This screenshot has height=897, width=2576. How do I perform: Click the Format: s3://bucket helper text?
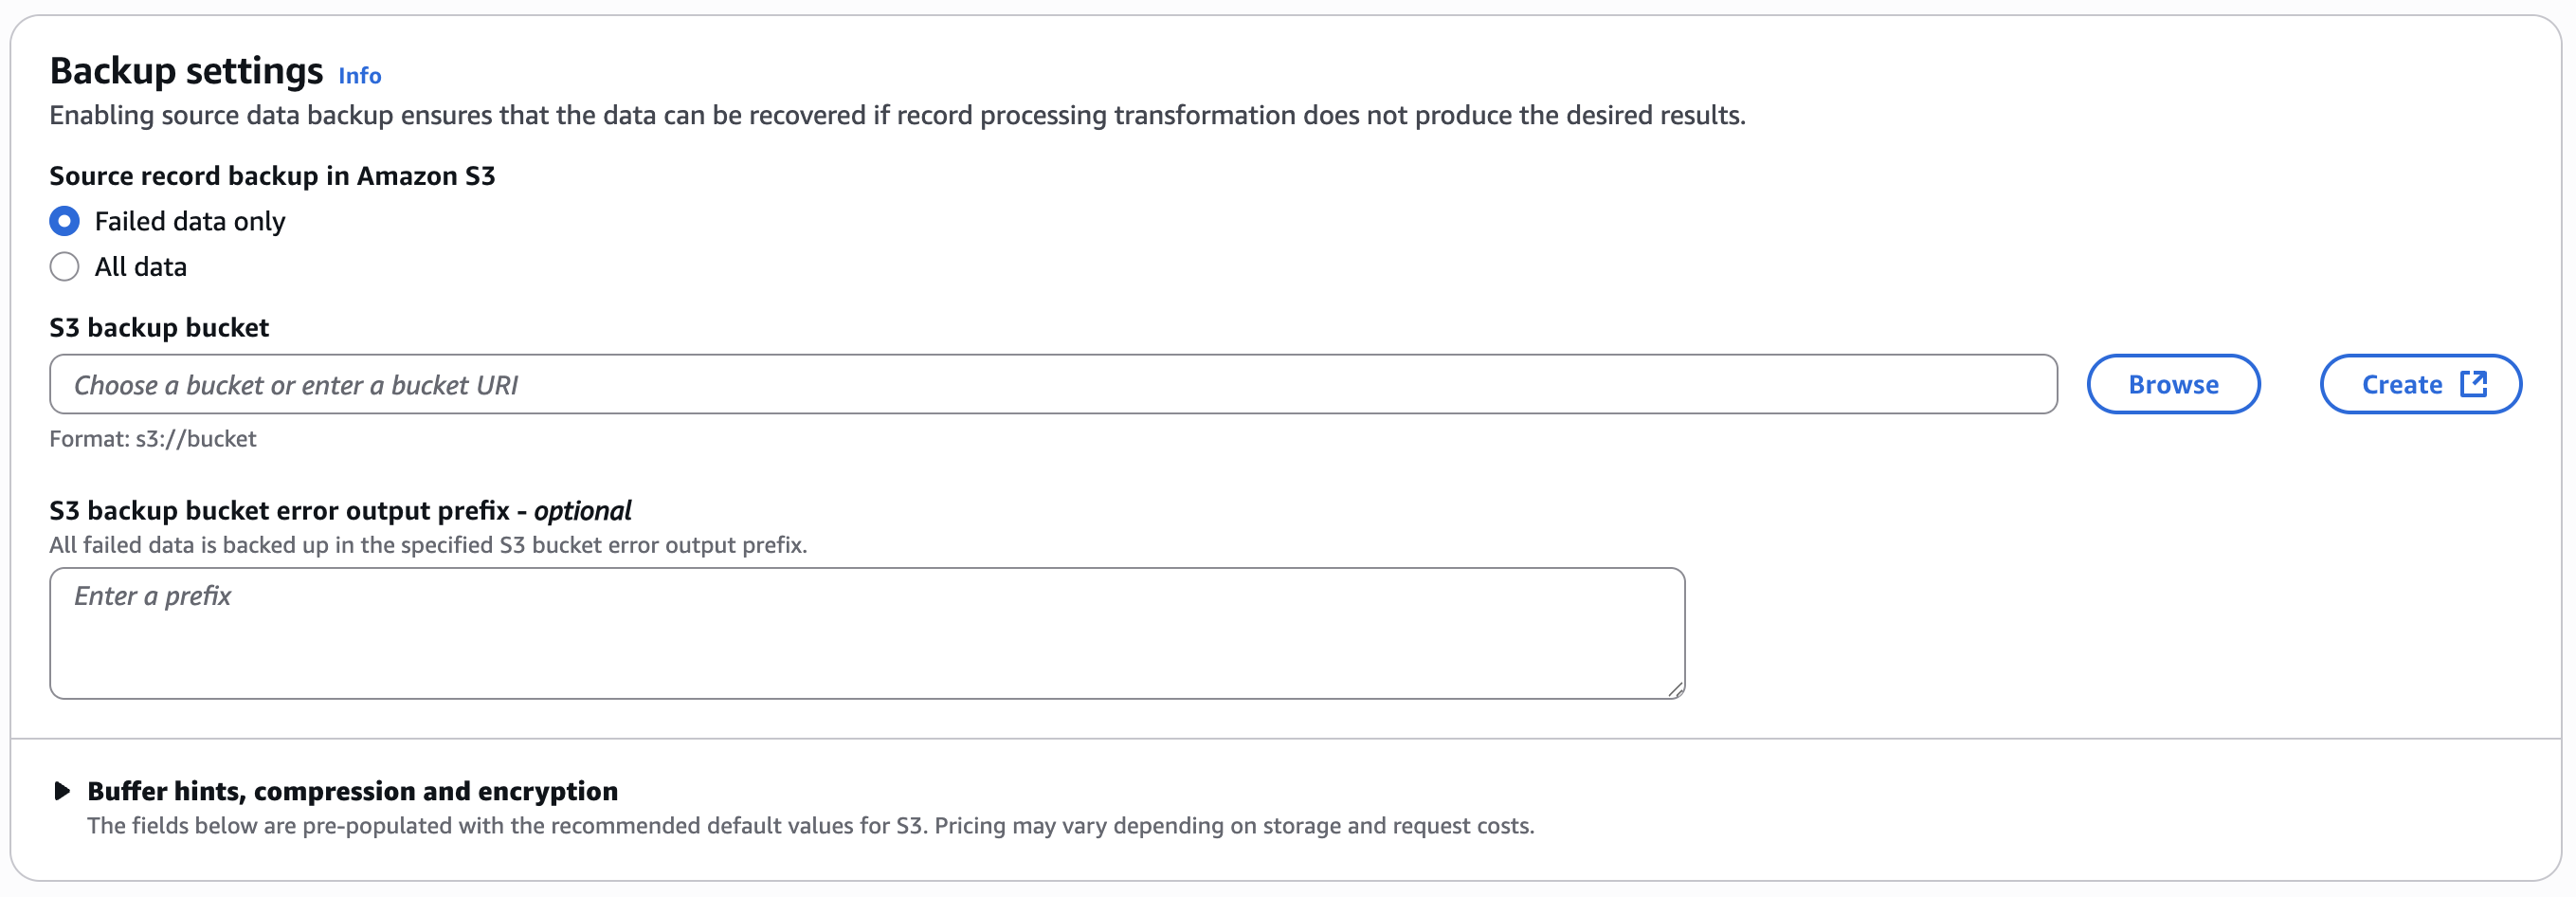[x=152, y=438]
